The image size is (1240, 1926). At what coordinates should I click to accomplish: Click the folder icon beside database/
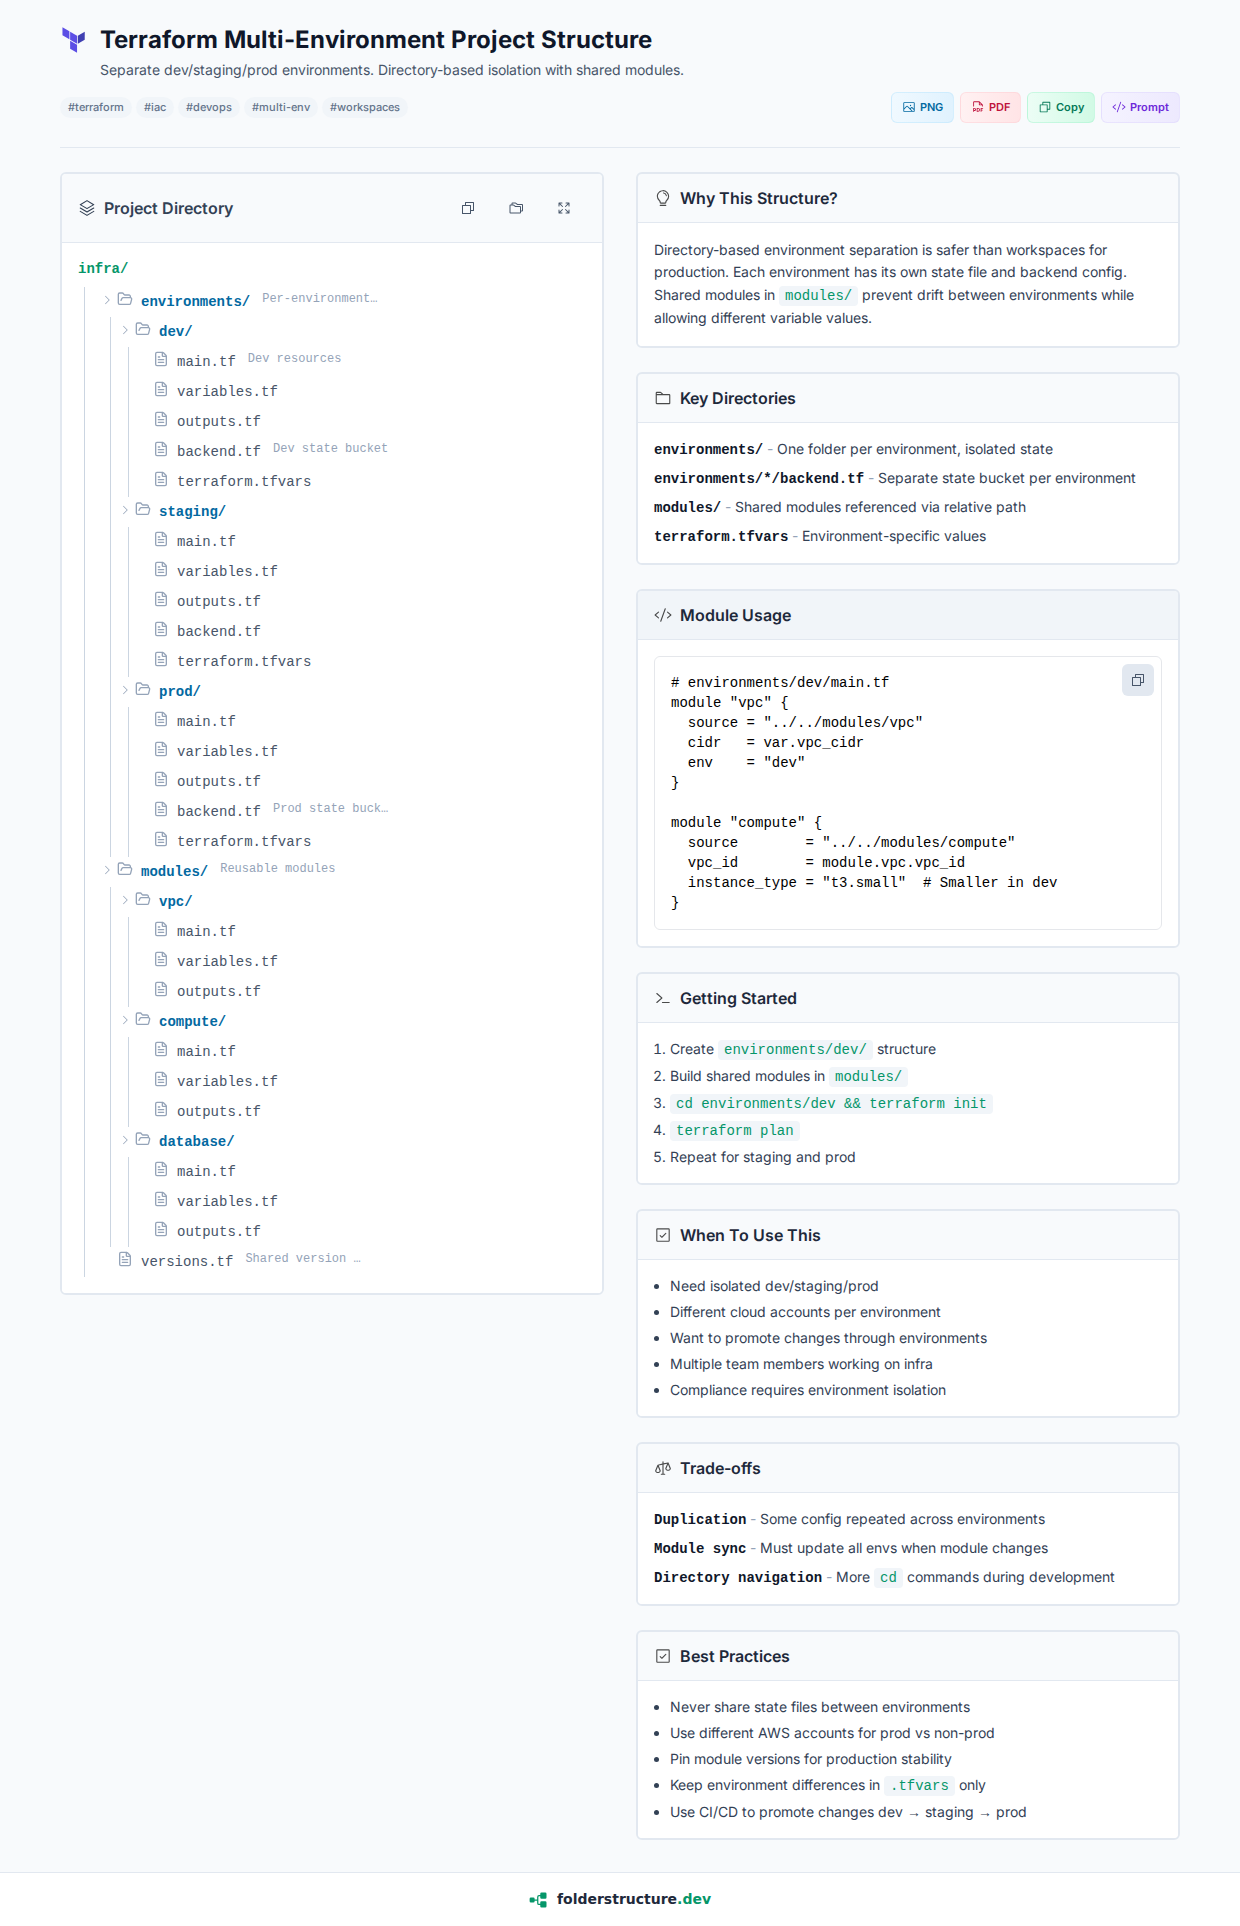143,1140
